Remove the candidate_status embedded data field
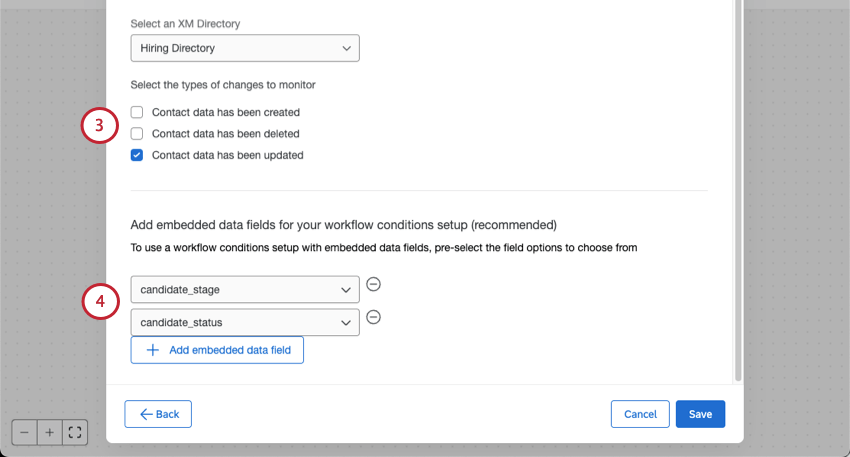Viewport: 850px width, 457px height. click(x=373, y=318)
